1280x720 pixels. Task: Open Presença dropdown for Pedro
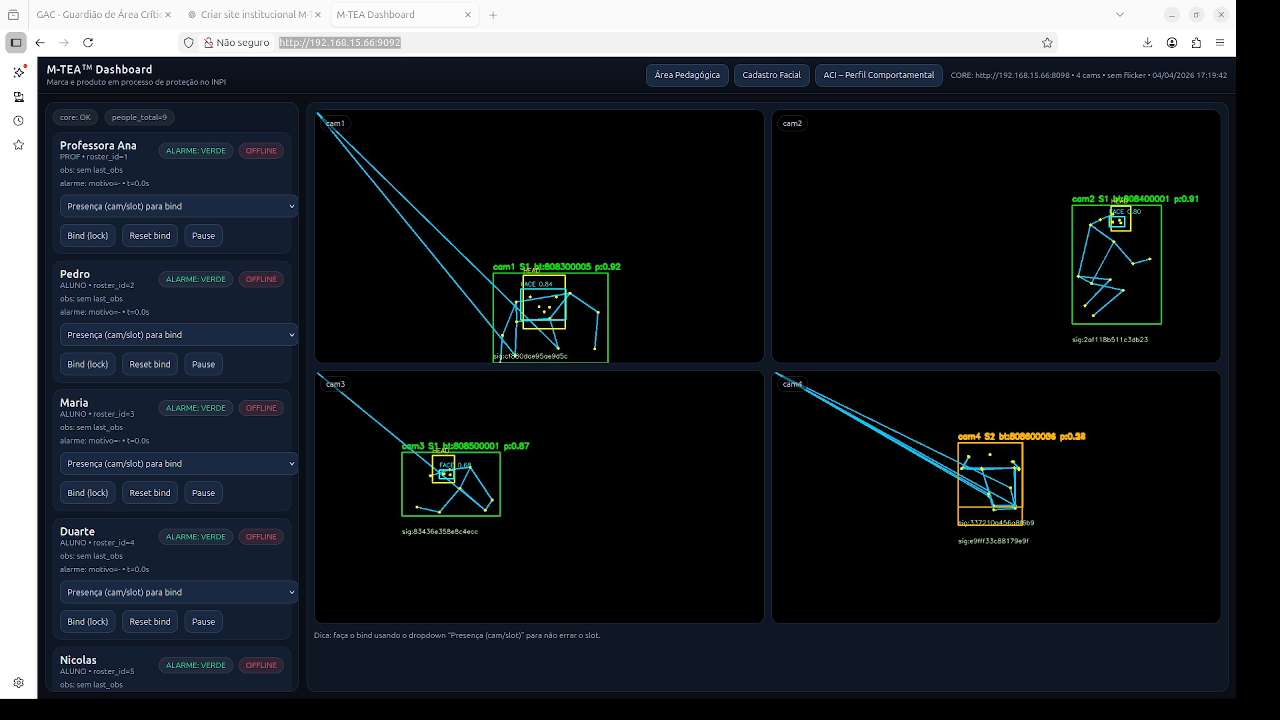(x=179, y=335)
